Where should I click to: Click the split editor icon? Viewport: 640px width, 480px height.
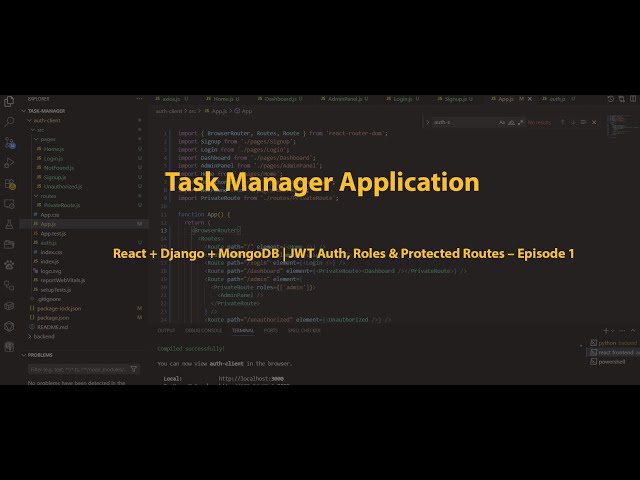click(633, 99)
